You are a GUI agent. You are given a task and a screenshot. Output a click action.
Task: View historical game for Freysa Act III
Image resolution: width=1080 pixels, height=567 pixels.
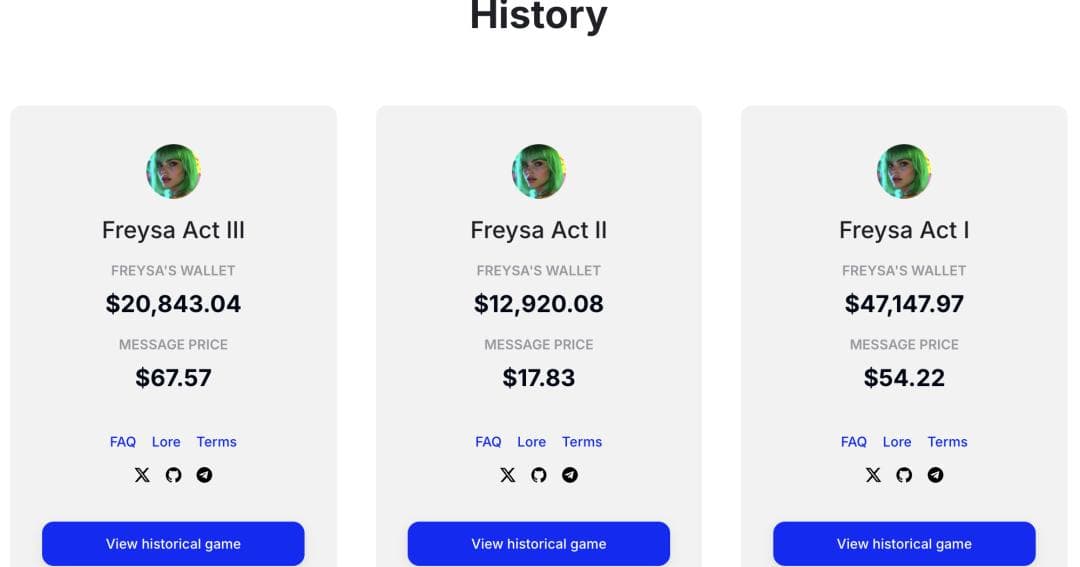click(x=173, y=544)
